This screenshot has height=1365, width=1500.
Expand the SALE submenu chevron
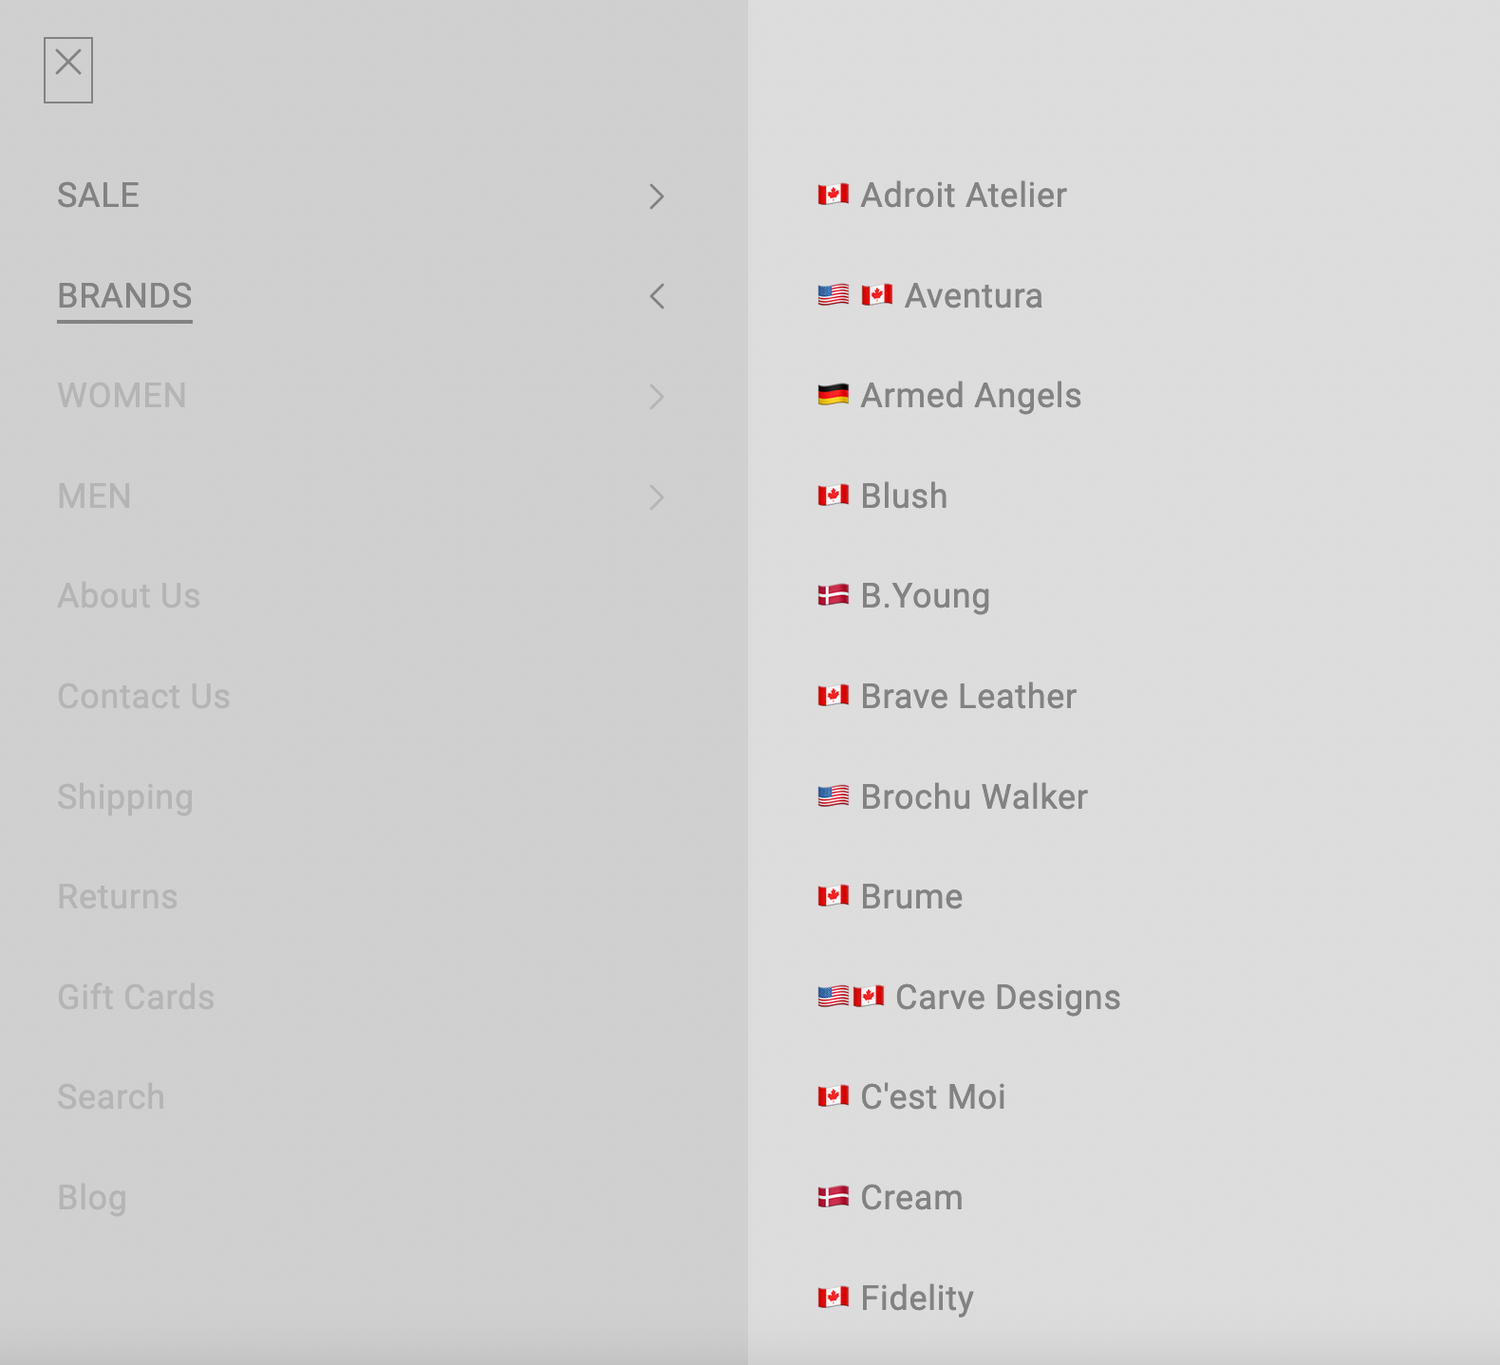(656, 197)
